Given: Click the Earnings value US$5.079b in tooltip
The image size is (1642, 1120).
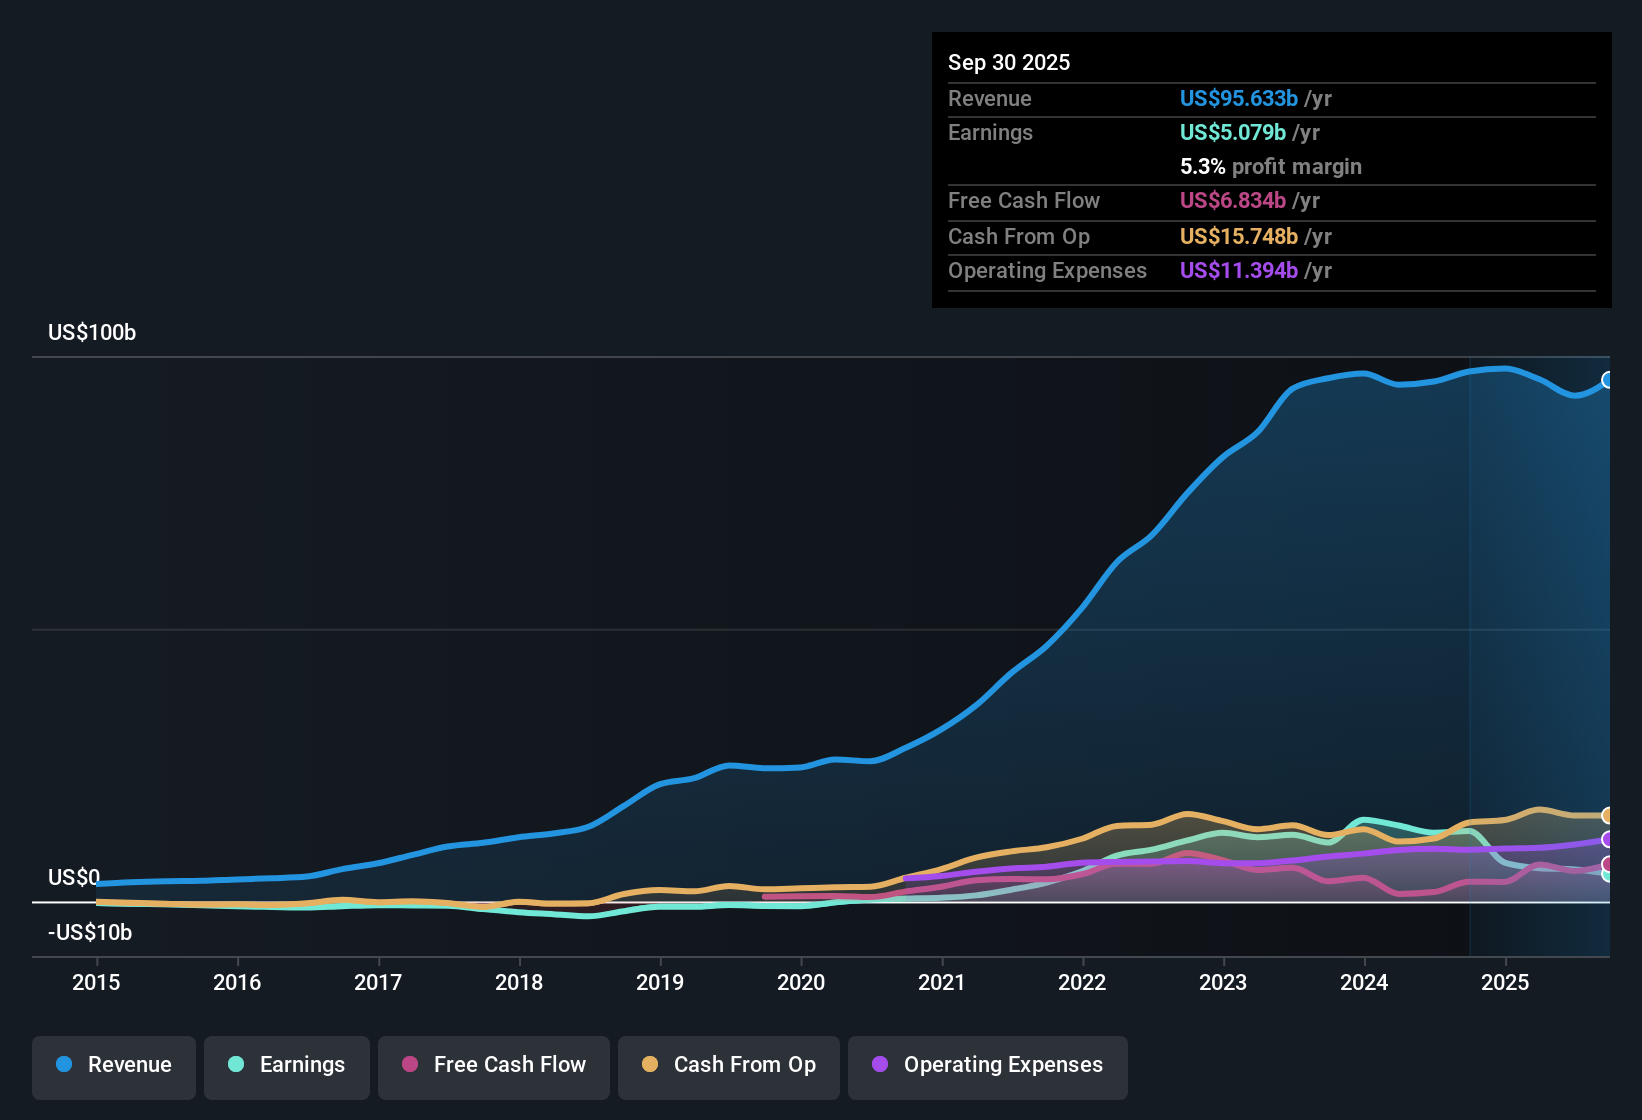Looking at the screenshot, I should tap(1233, 133).
